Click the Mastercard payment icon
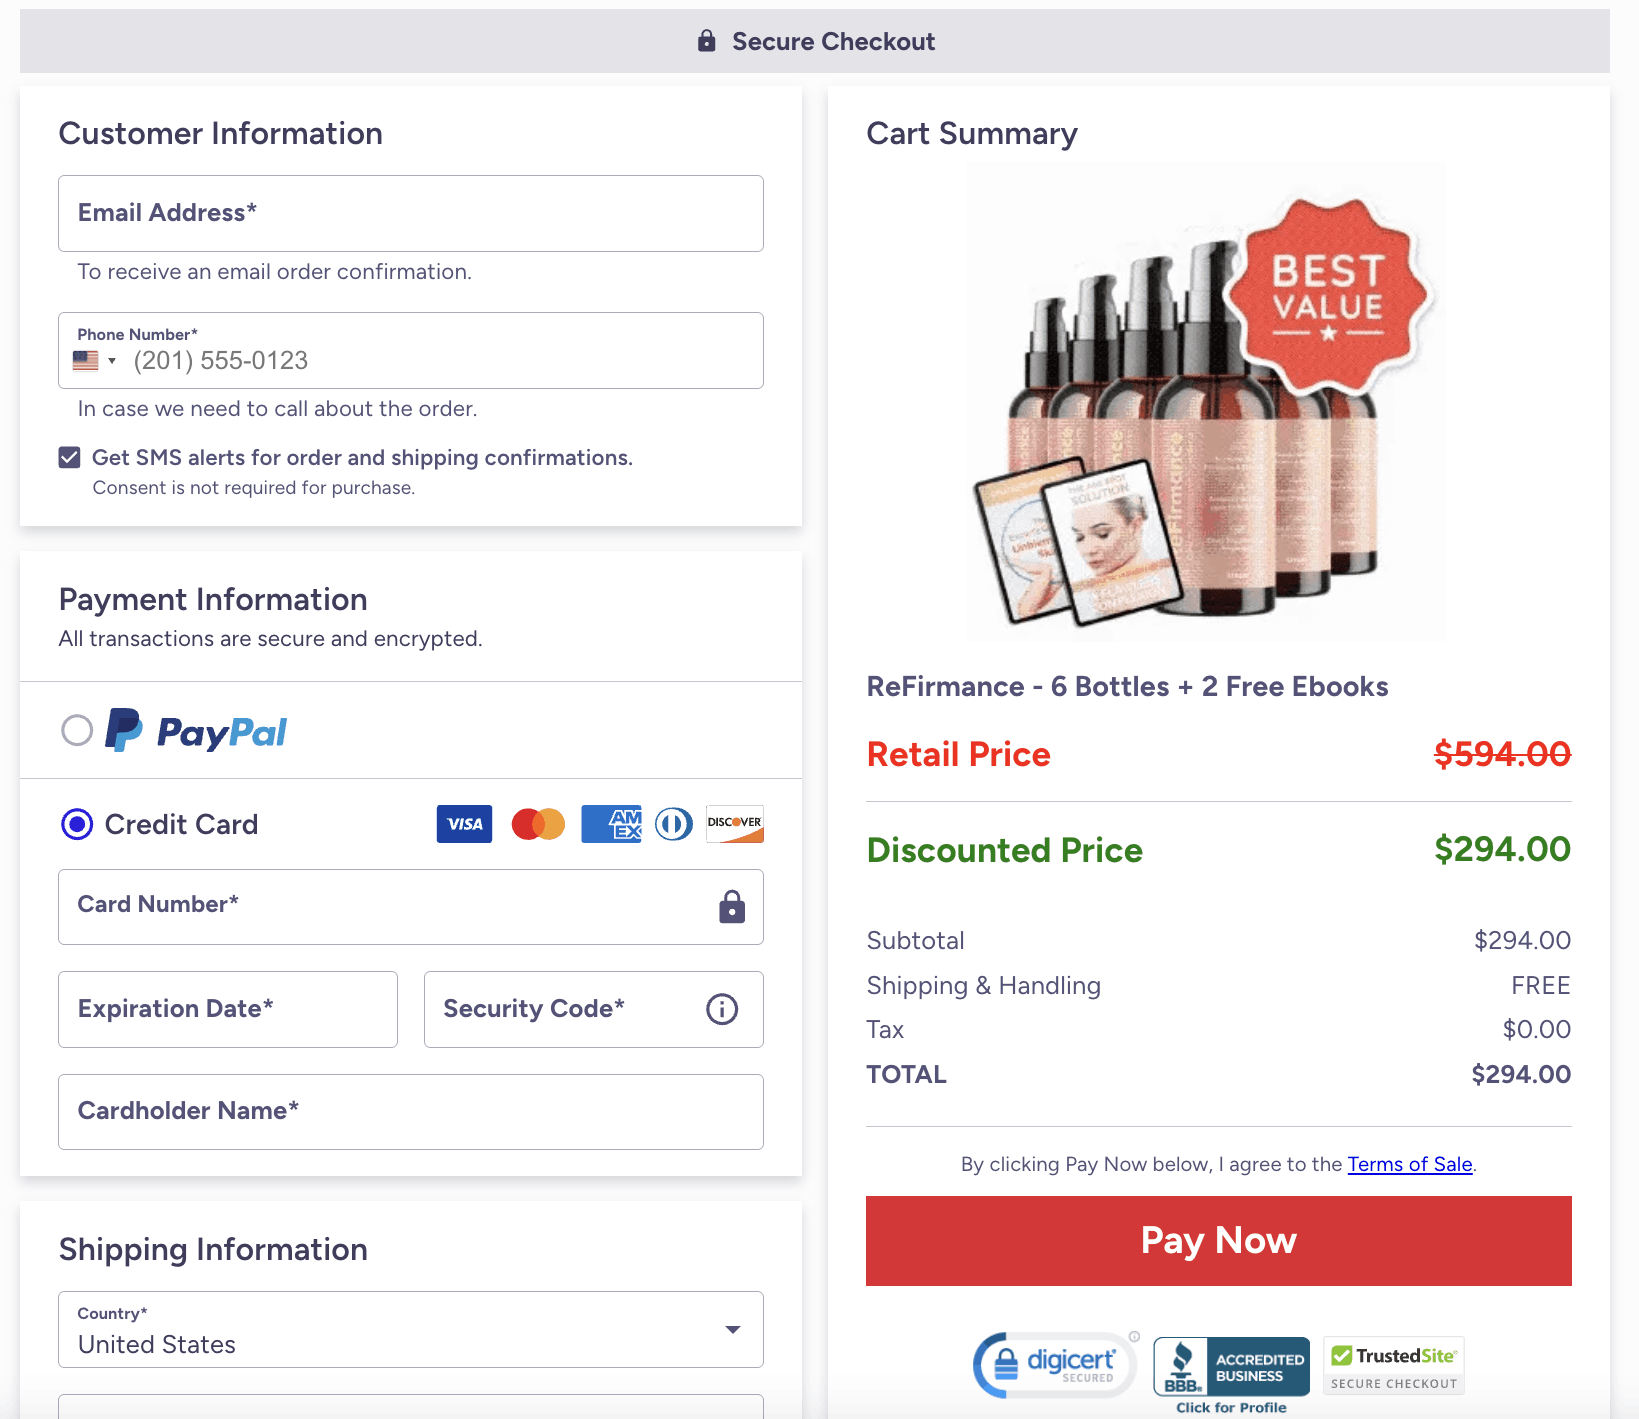1639x1419 pixels. [537, 823]
